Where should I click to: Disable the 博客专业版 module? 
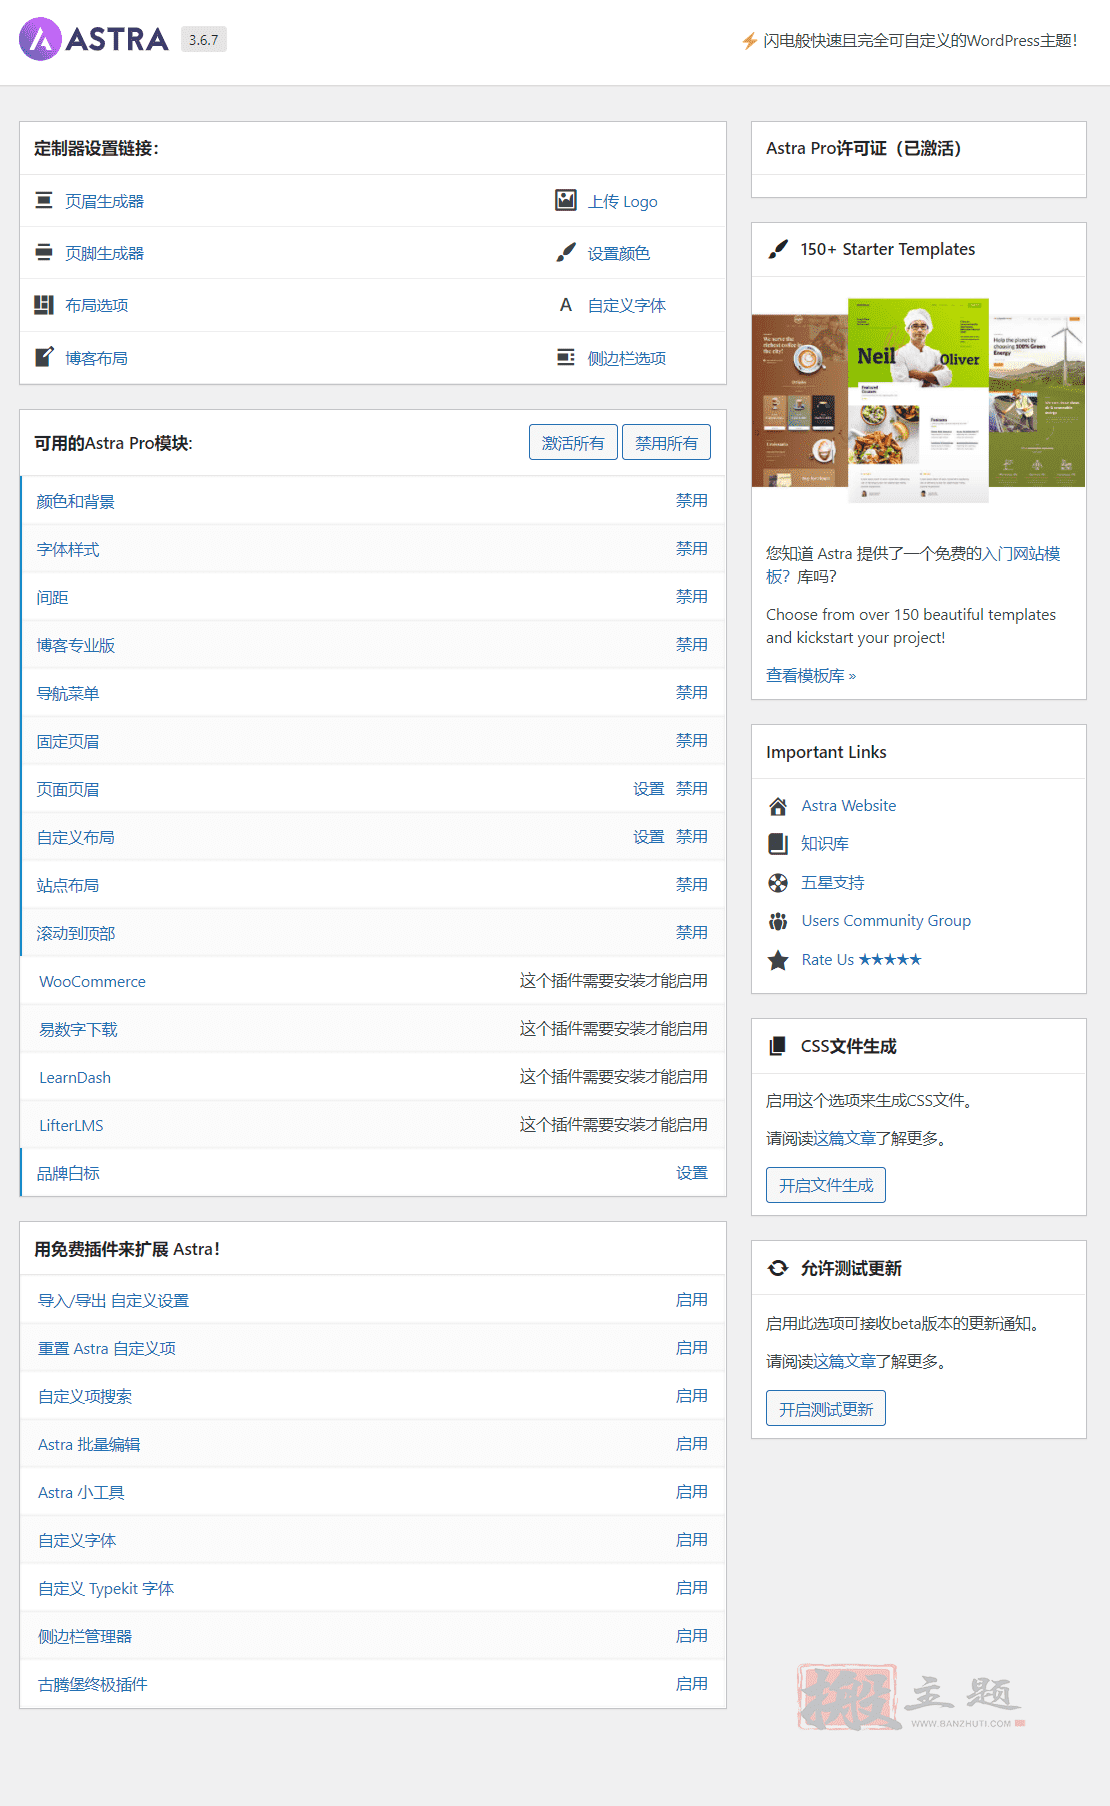pyautogui.click(x=692, y=644)
